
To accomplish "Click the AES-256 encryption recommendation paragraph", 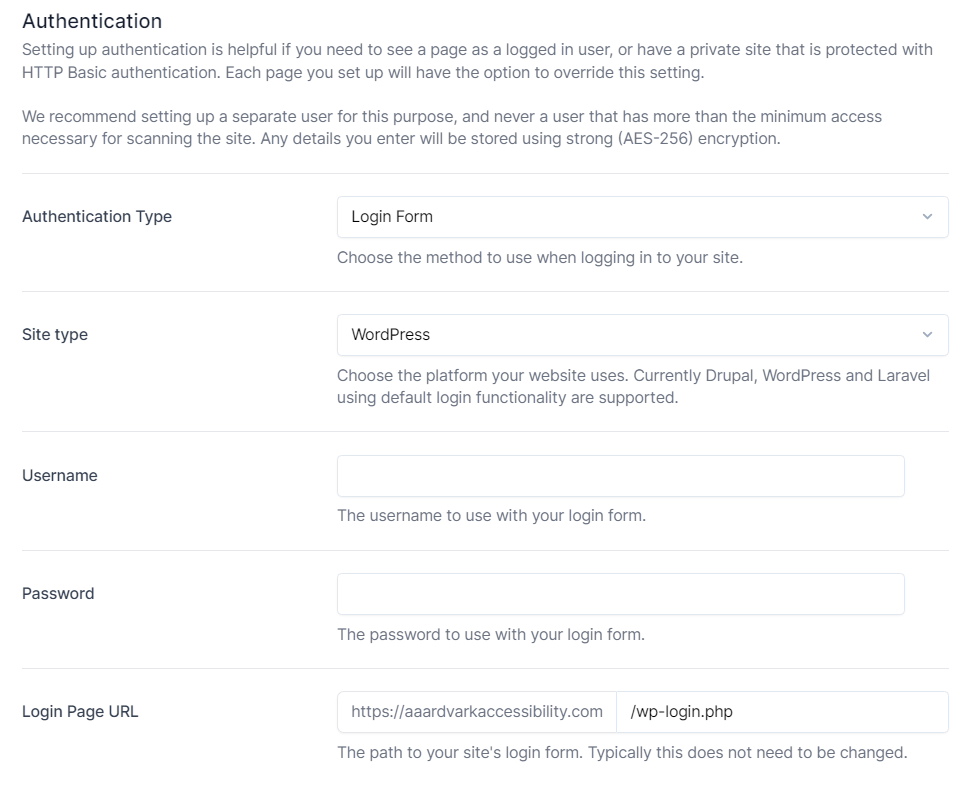I will point(452,128).
